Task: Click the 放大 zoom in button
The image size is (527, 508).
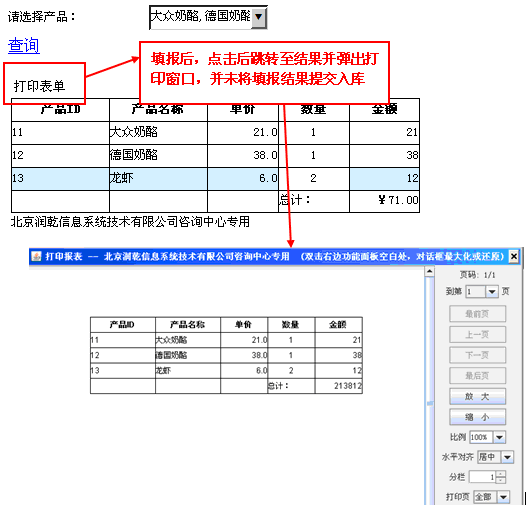Action: pos(477,396)
